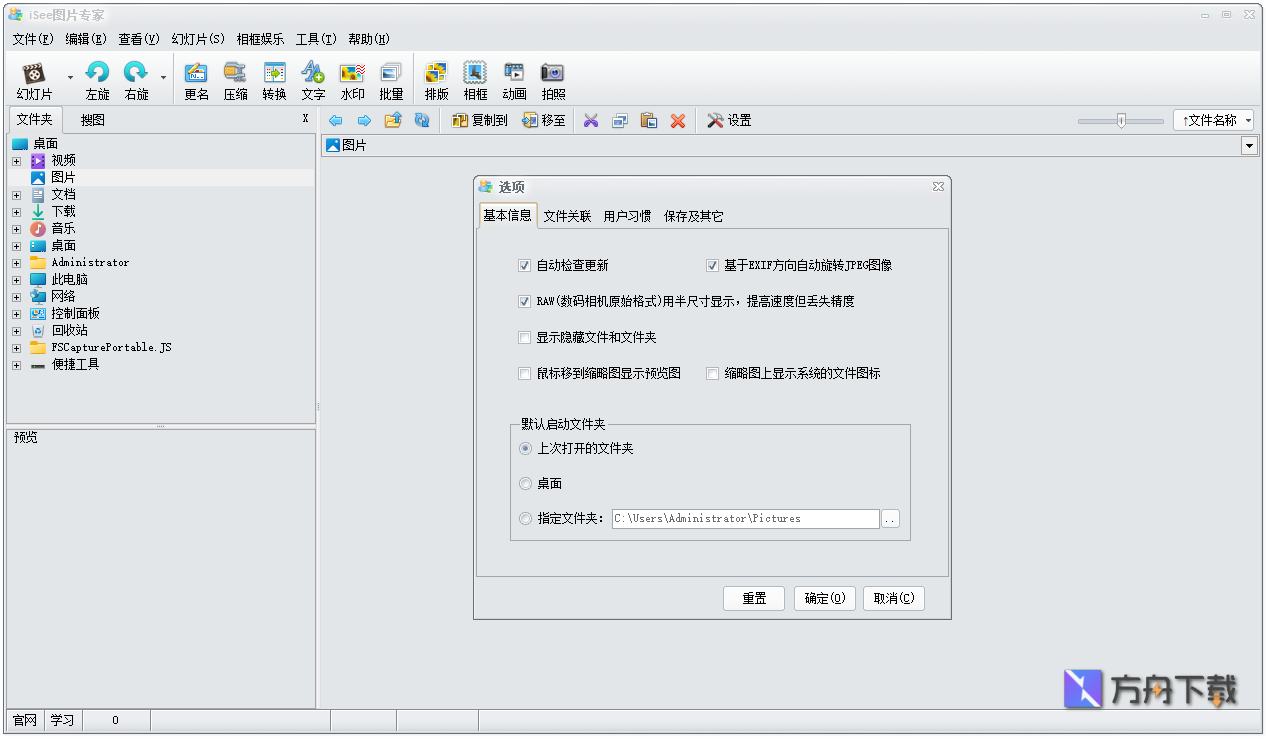
Task: Toggle 基于EXIF方向自动旋转JPEG图像 checkbox
Action: click(712, 266)
